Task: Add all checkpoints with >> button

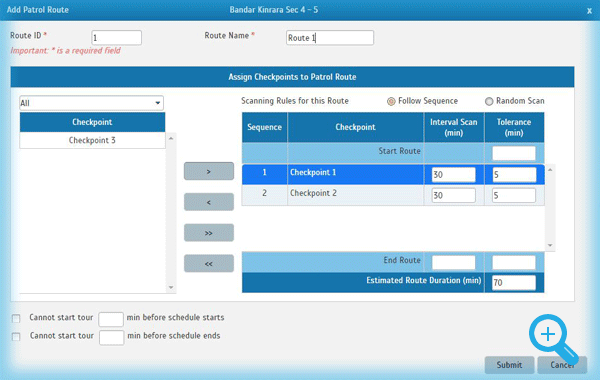Action: point(209,233)
